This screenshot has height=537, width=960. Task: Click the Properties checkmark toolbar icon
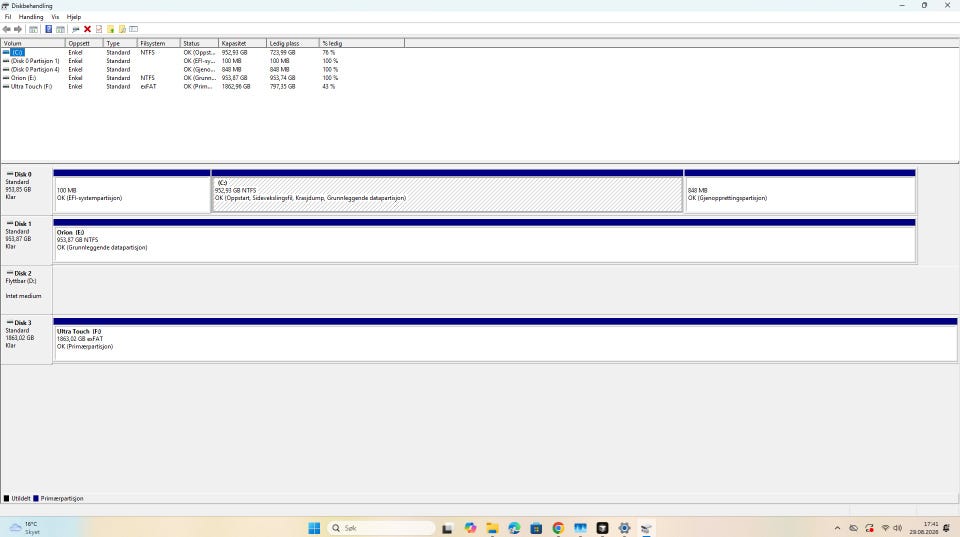pyautogui.click(x=99, y=29)
